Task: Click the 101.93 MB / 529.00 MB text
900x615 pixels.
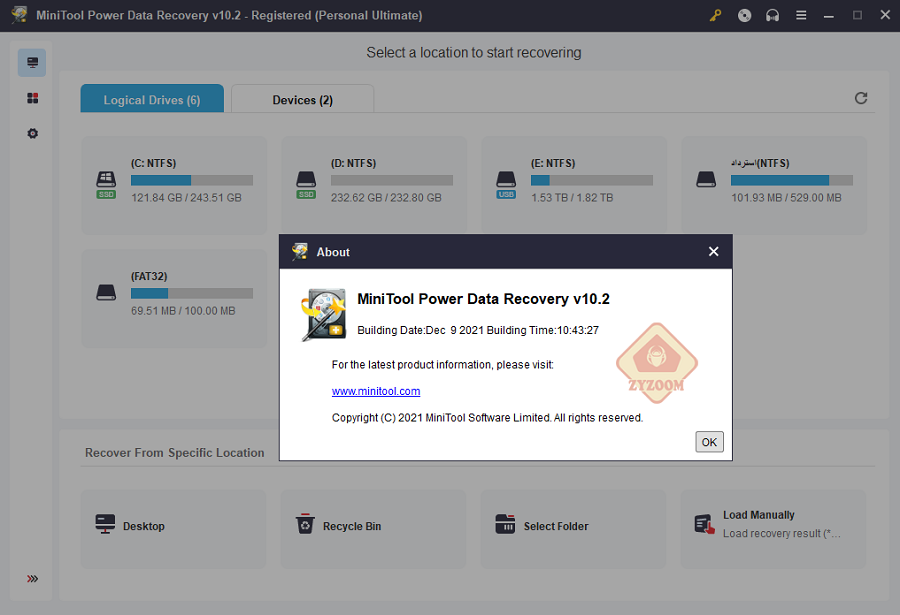Action: click(x=786, y=198)
